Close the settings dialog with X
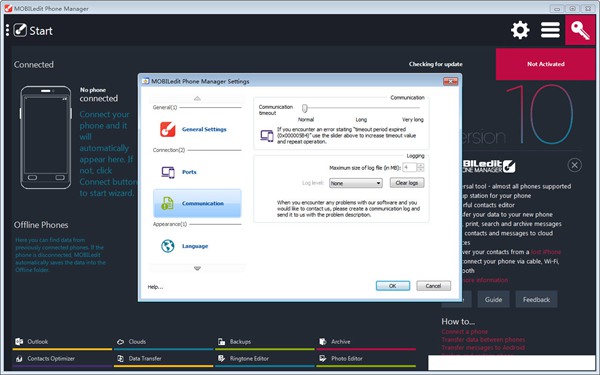The width and height of the screenshot is (600, 375). (450, 81)
